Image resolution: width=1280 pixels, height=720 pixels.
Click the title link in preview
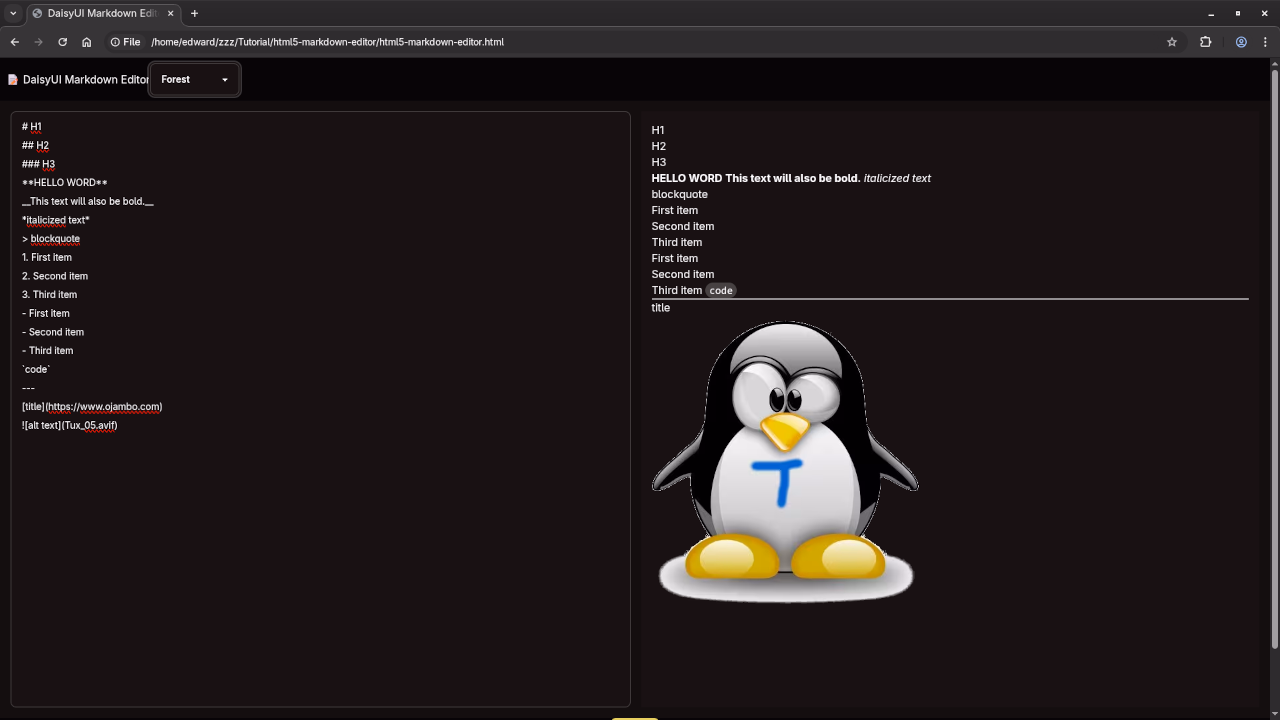coord(661,308)
